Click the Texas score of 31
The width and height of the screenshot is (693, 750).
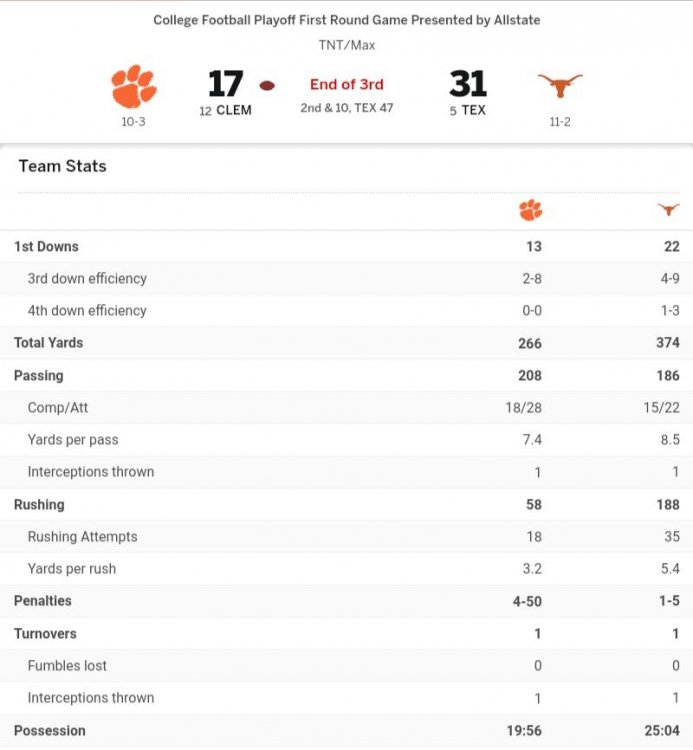click(468, 84)
